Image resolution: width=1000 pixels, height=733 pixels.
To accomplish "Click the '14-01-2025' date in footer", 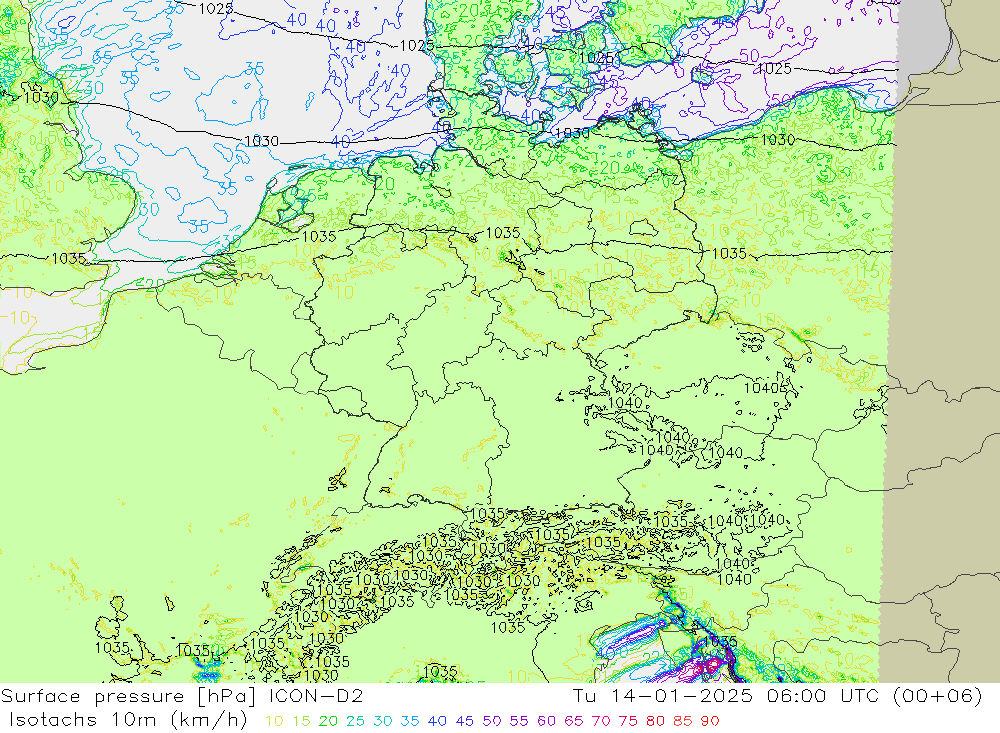I will pos(681,696).
